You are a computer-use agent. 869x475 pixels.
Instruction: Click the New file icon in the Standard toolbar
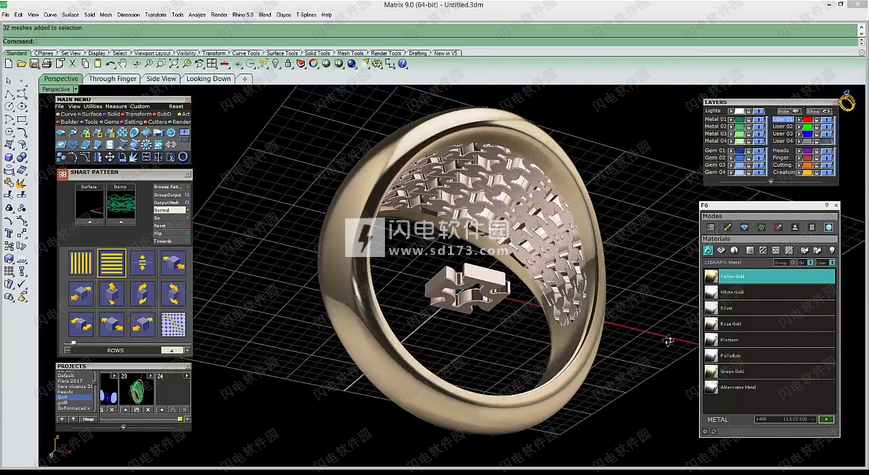pyautogui.click(x=8, y=64)
